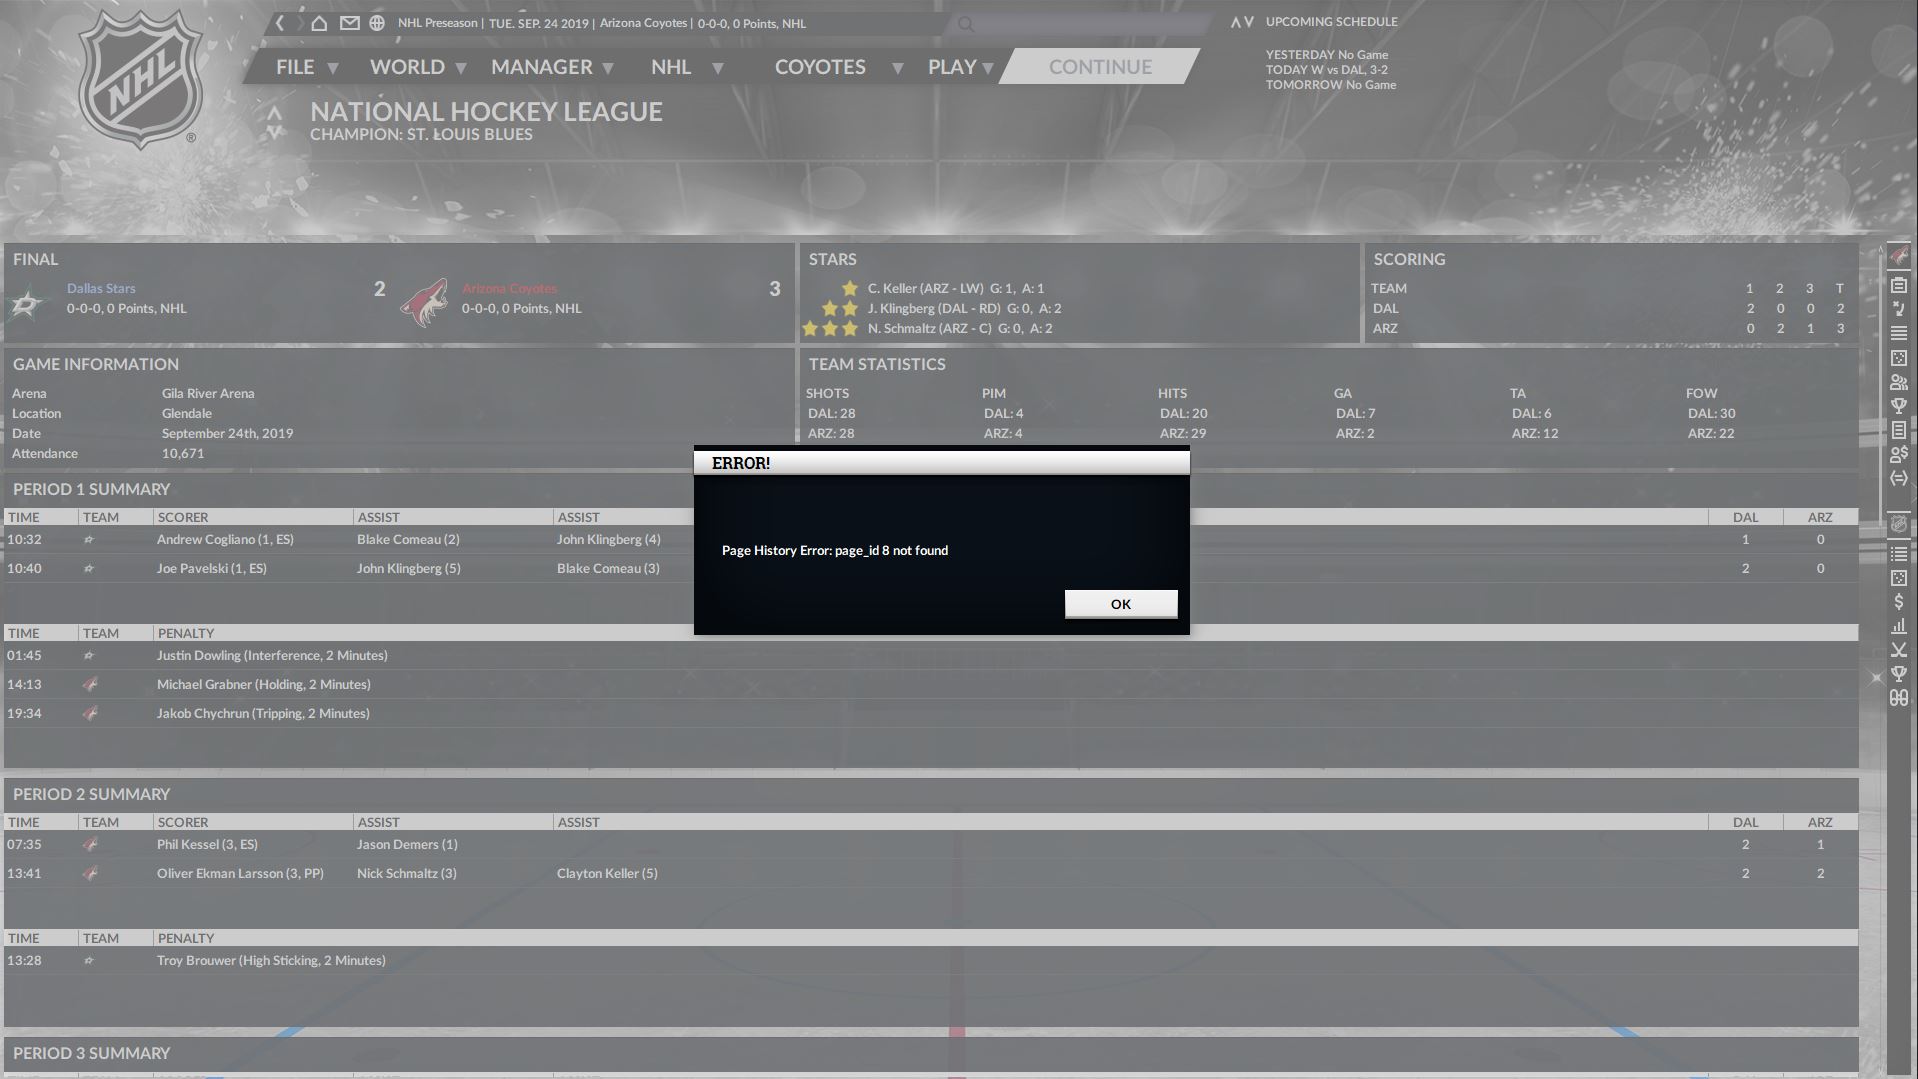1918x1079 pixels.
Task: Select assist Clayton Keller (5)
Action: pos(607,873)
